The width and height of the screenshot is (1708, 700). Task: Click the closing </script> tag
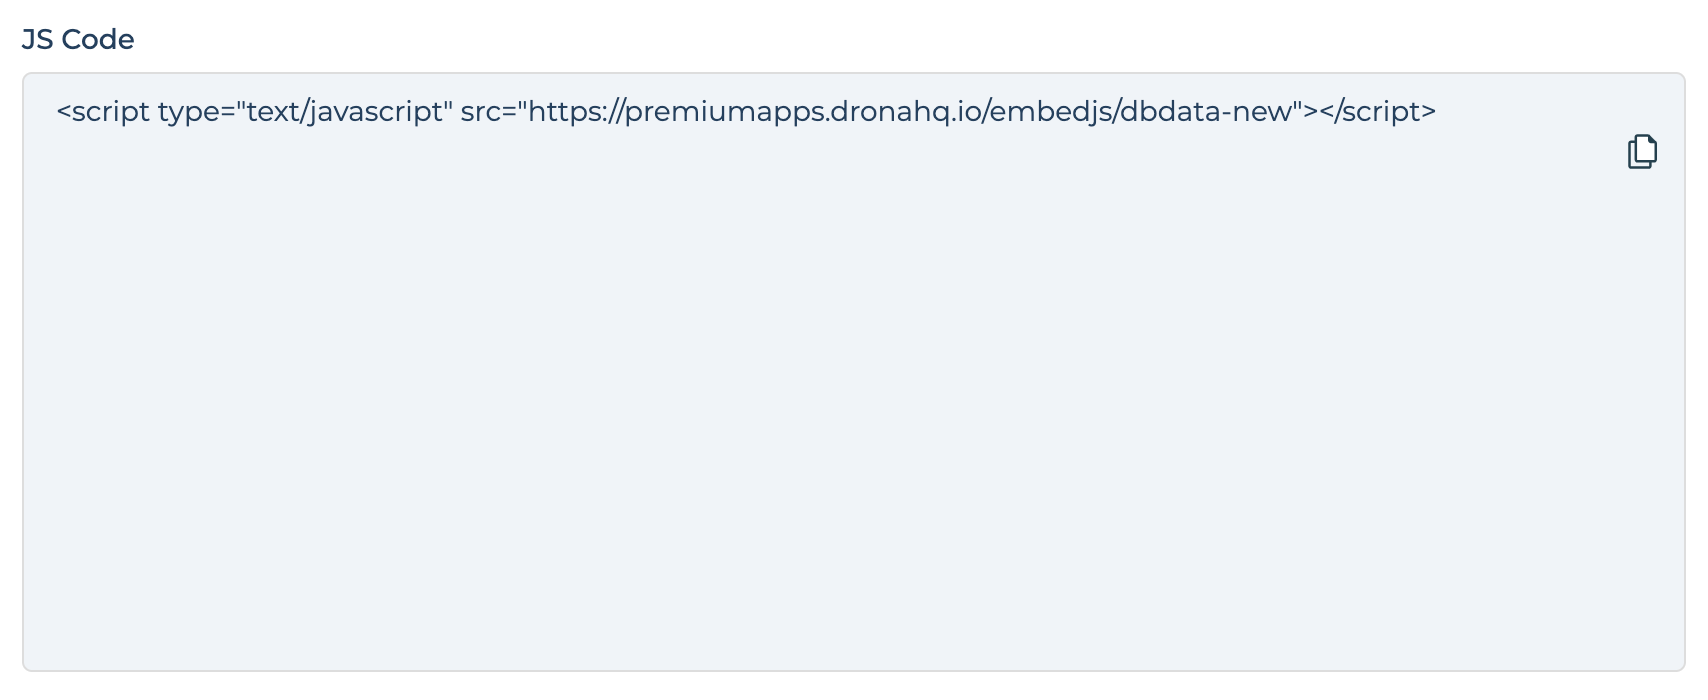click(1378, 112)
